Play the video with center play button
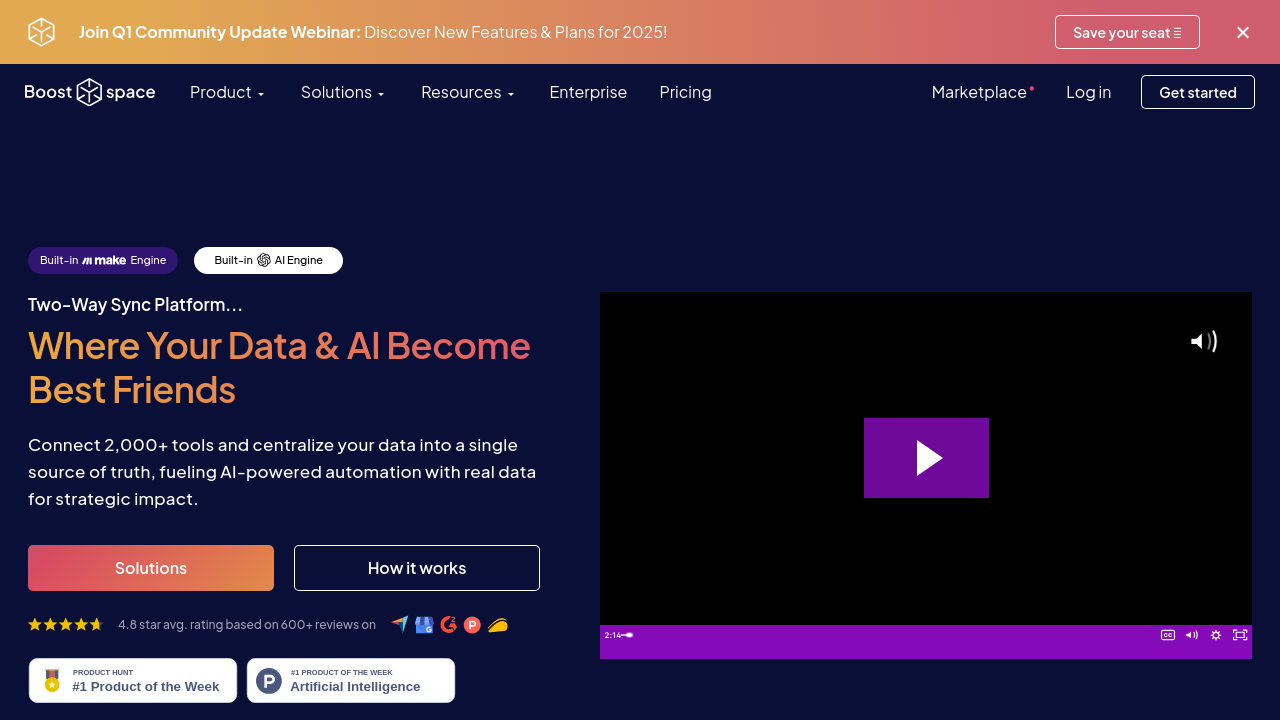 point(926,458)
